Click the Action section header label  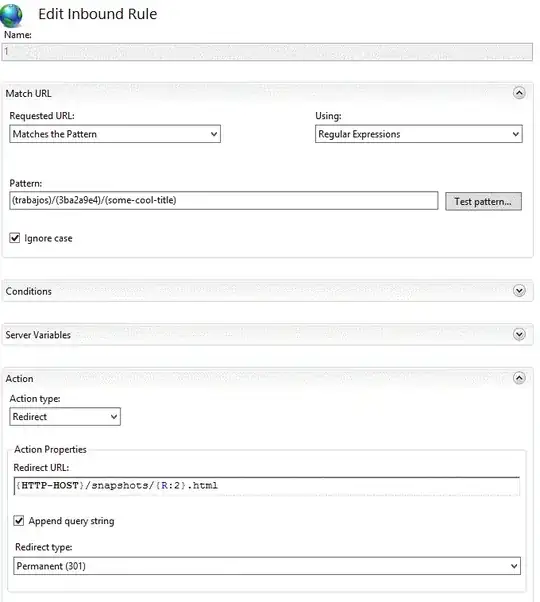(19, 379)
